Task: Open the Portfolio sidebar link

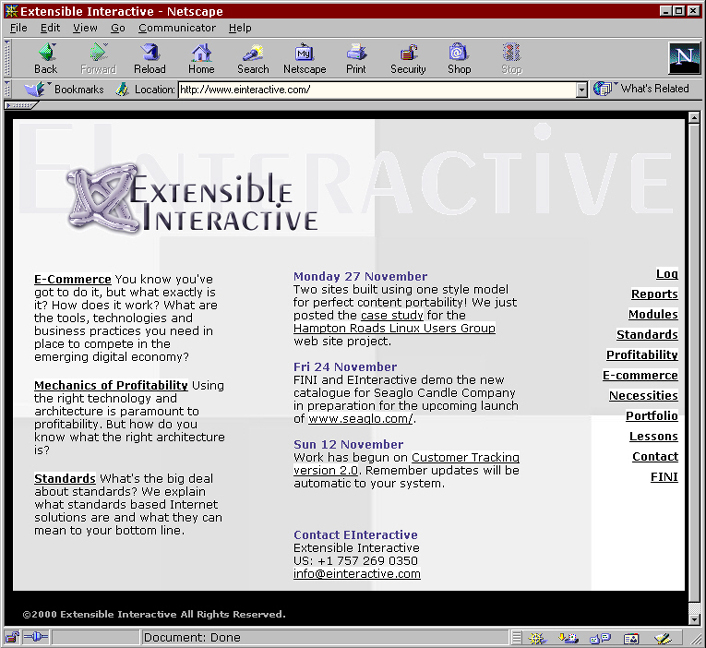Action: [x=652, y=416]
